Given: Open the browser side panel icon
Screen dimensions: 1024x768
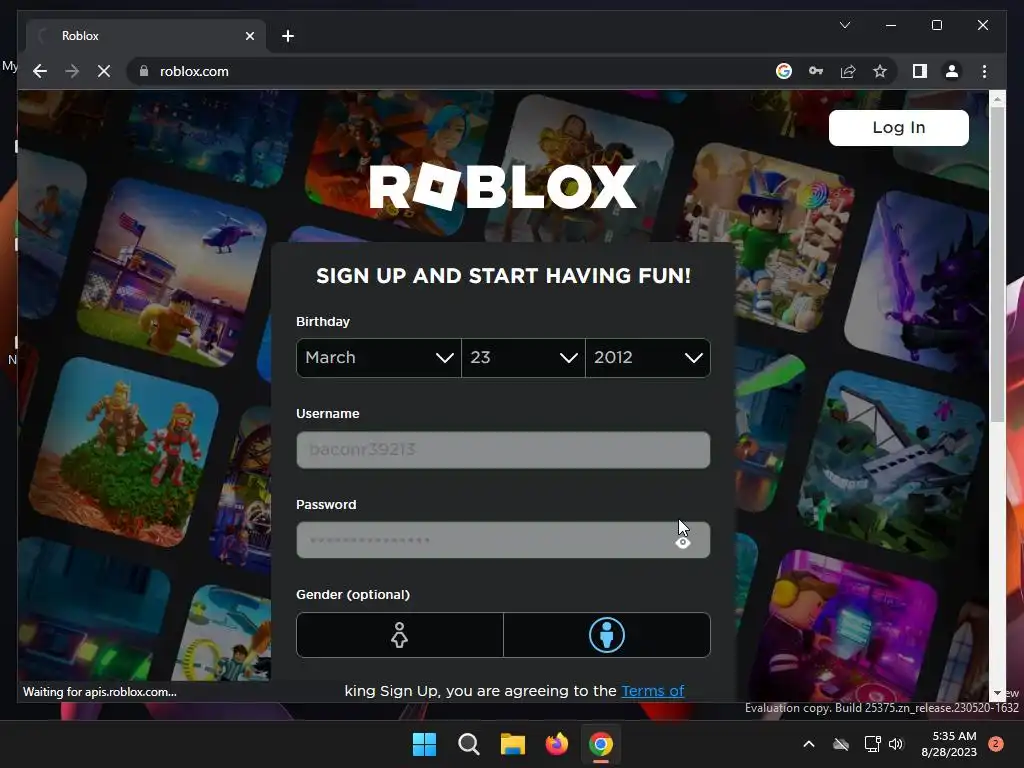Looking at the screenshot, I should click(920, 71).
